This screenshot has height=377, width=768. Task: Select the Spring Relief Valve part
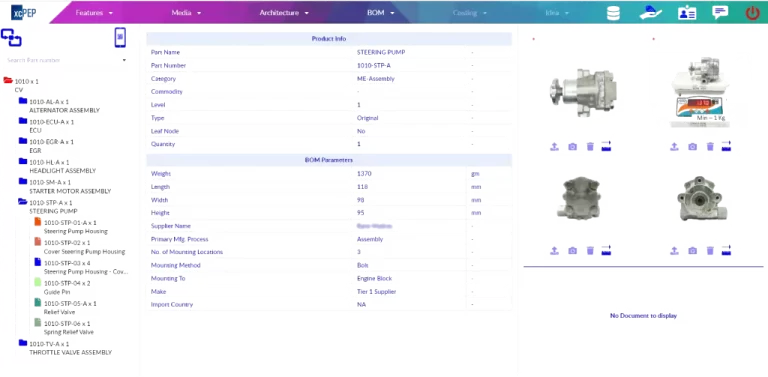click(69, 328)
